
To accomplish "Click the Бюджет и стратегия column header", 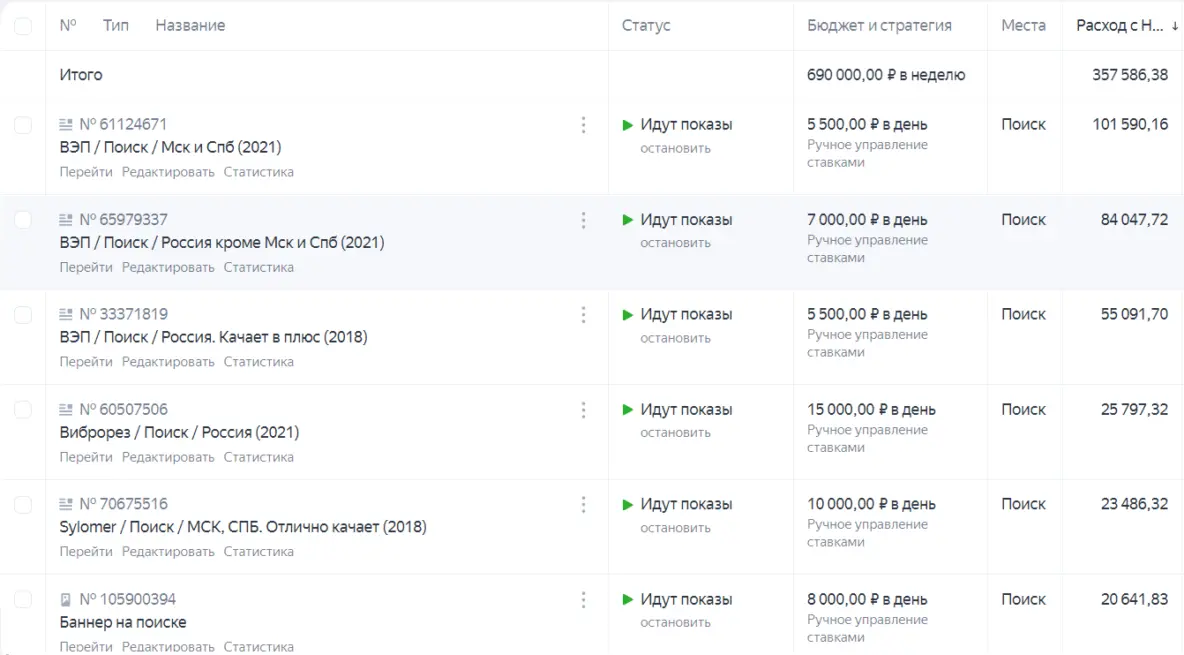I will point(879,26).
